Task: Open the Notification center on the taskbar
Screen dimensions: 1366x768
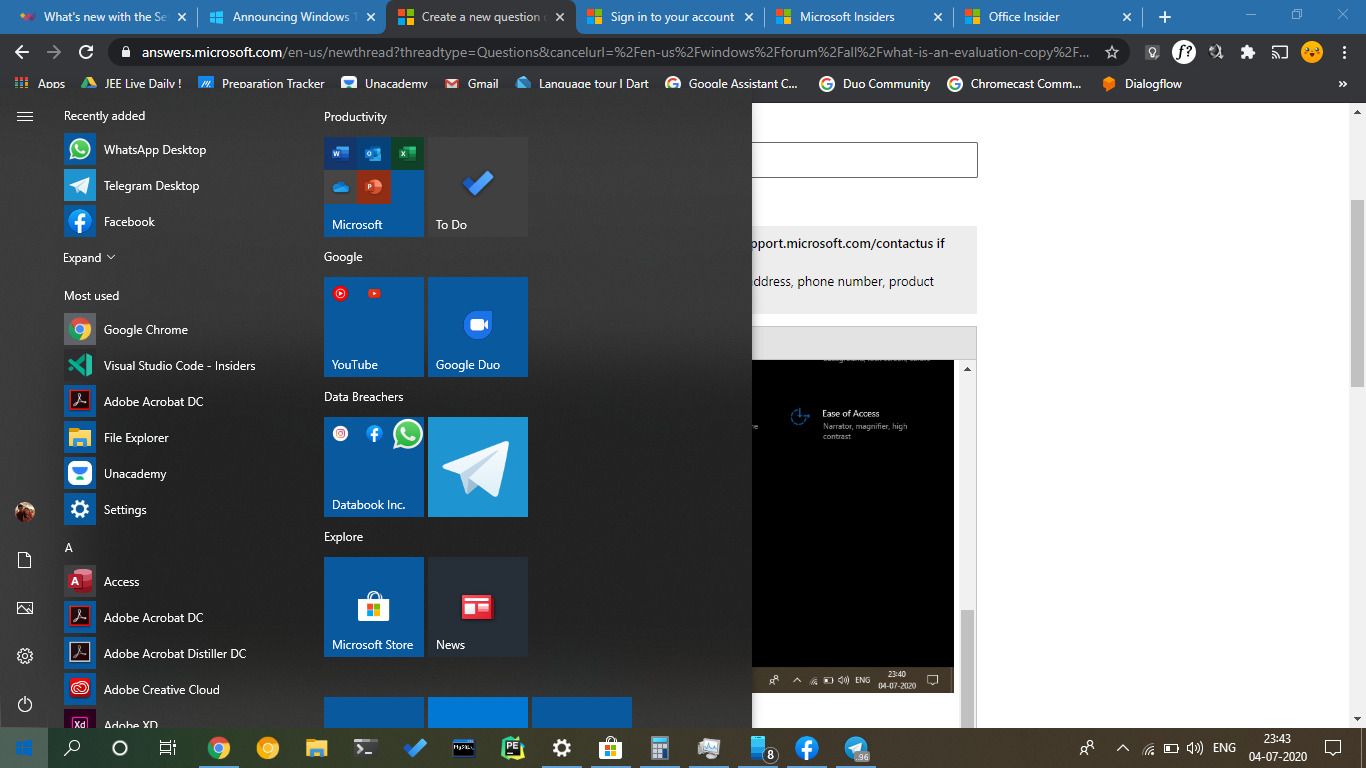Action: 1332,747
